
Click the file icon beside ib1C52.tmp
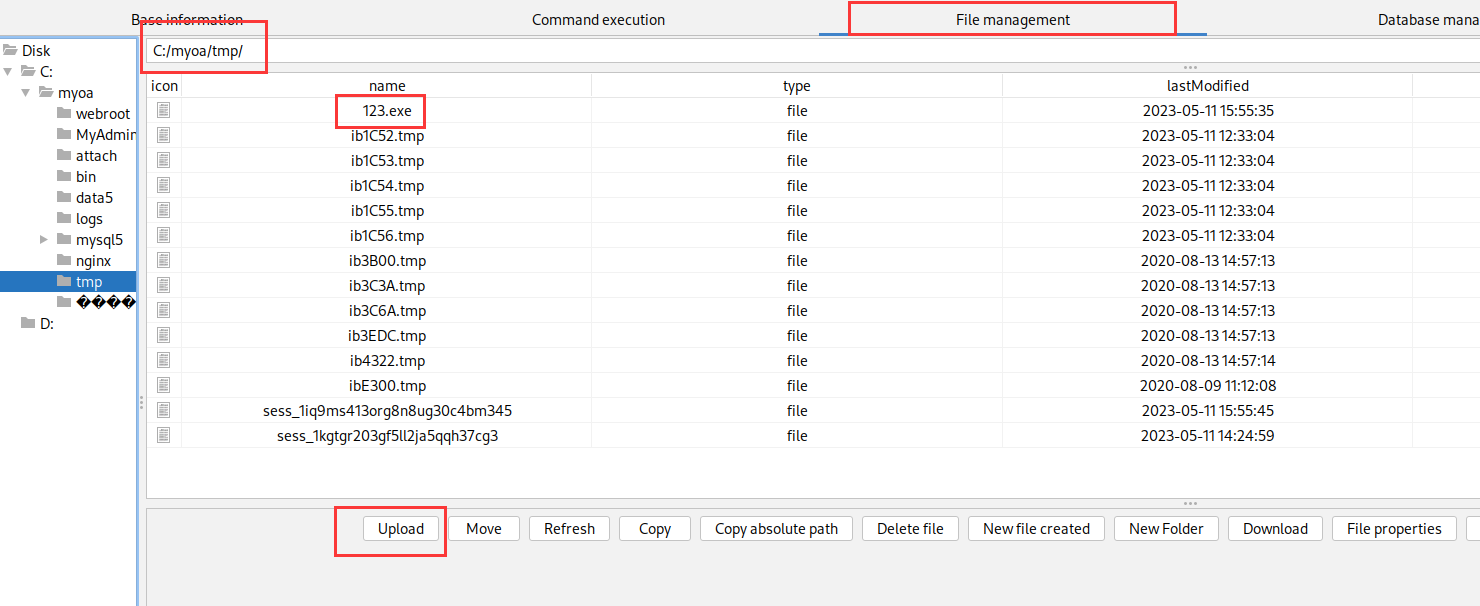pos(164,135)
